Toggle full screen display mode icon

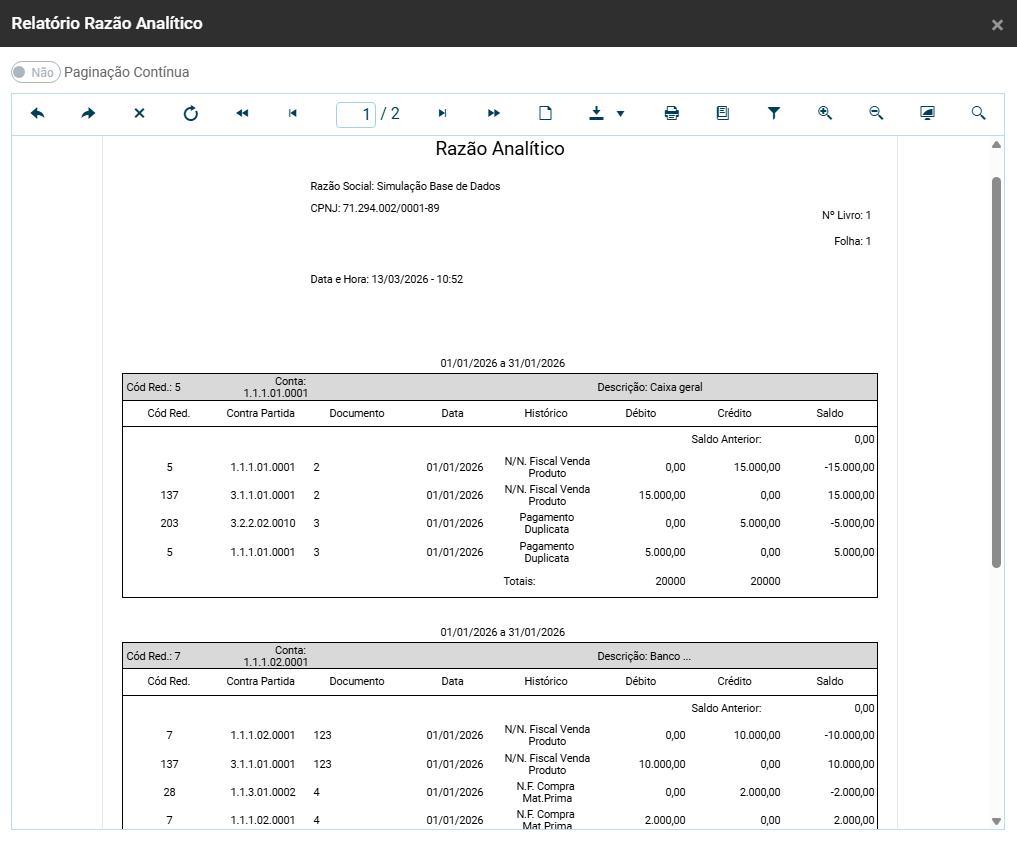[927, 114]
